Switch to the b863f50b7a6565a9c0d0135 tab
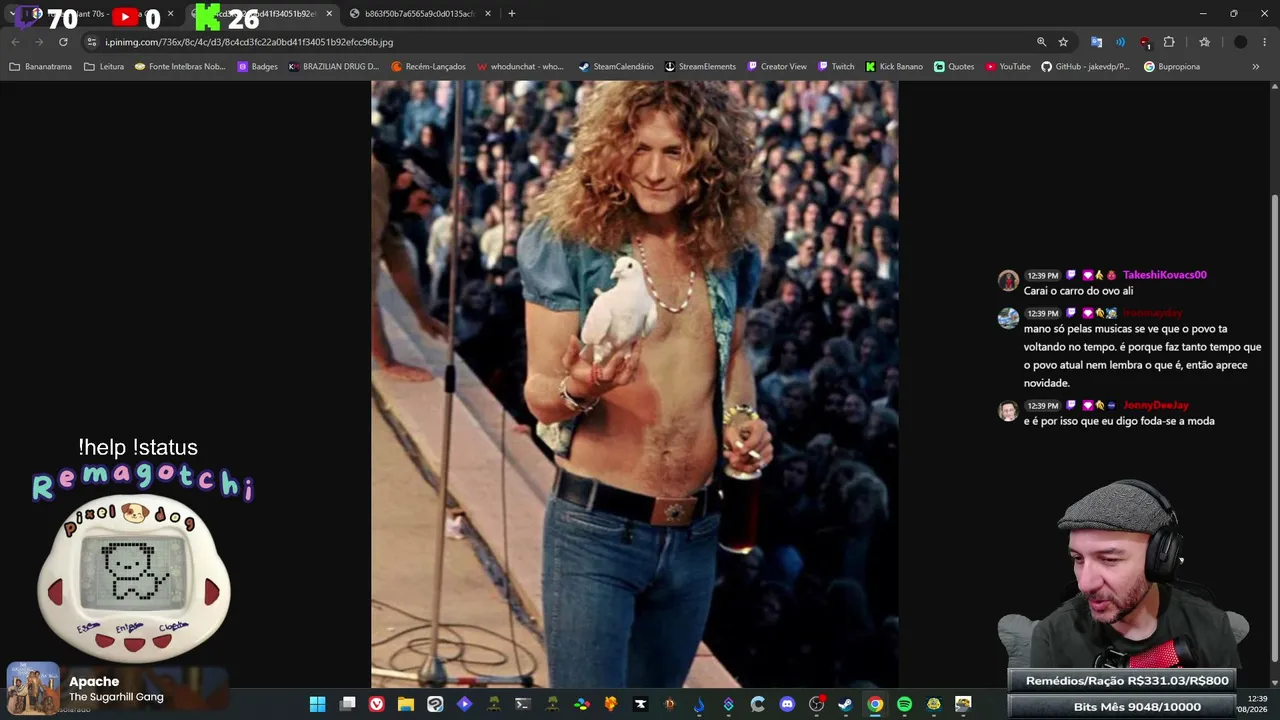 point(419,14)
